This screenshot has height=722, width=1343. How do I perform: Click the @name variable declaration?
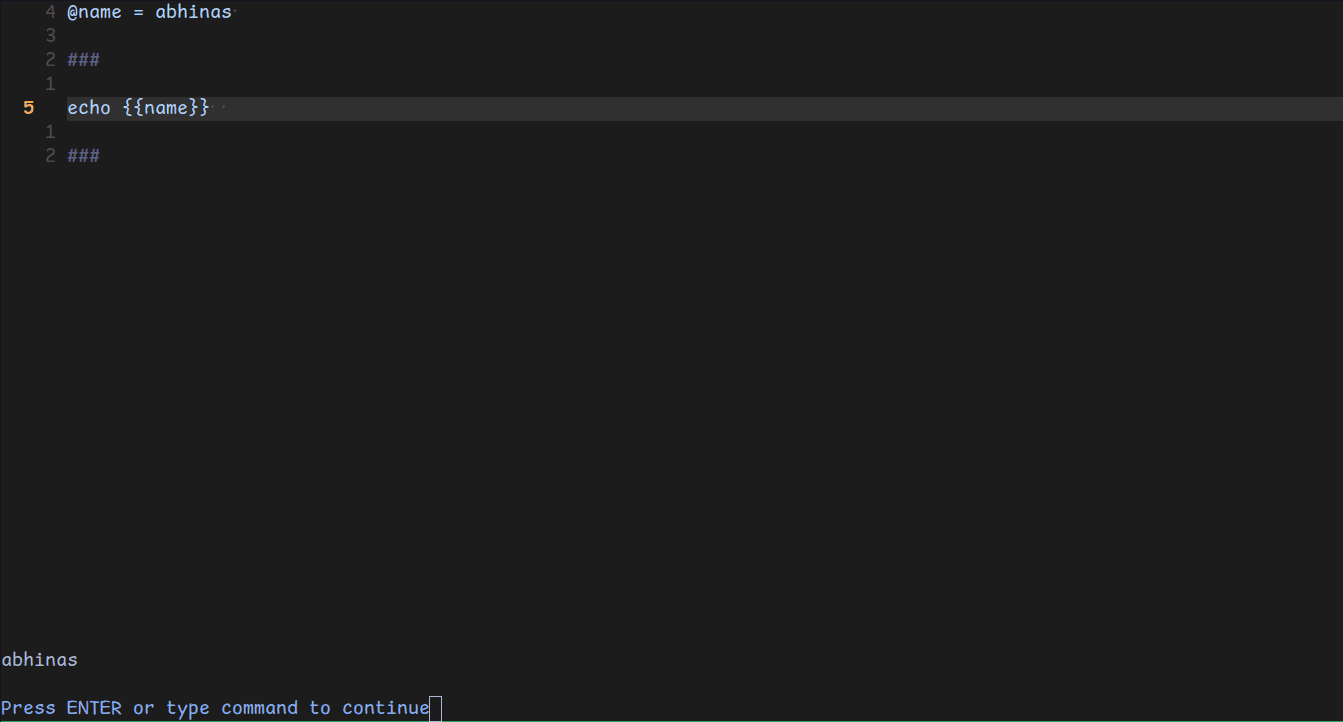pyautogui.click(x=95, y=13)
